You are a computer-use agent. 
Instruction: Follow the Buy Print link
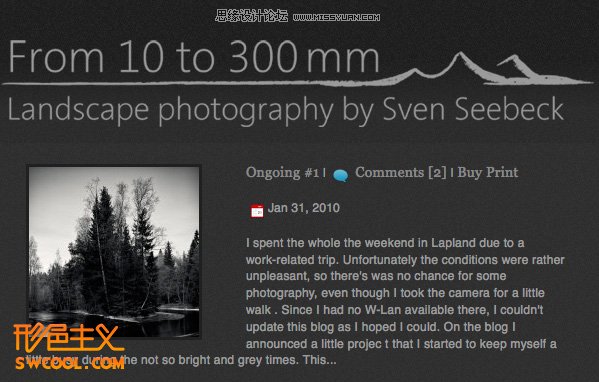click(488, 173)
